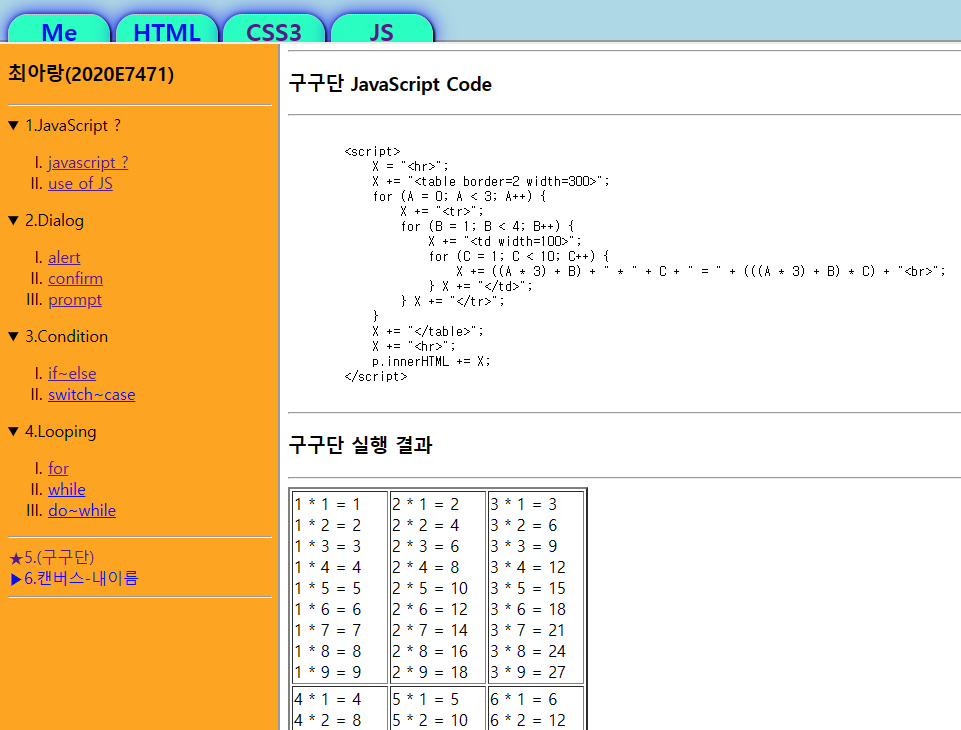961x730 pixels.
Task: Click the 최아랑(2020E7471) heading
Action: click(x=91, y=74)
